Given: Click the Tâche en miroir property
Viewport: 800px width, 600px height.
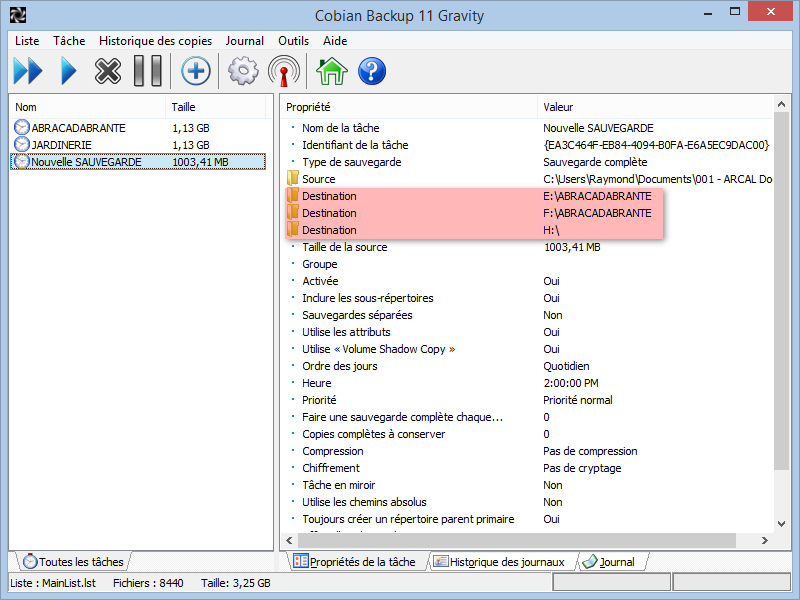Looking at the screenshot, I should coord(338,485).
